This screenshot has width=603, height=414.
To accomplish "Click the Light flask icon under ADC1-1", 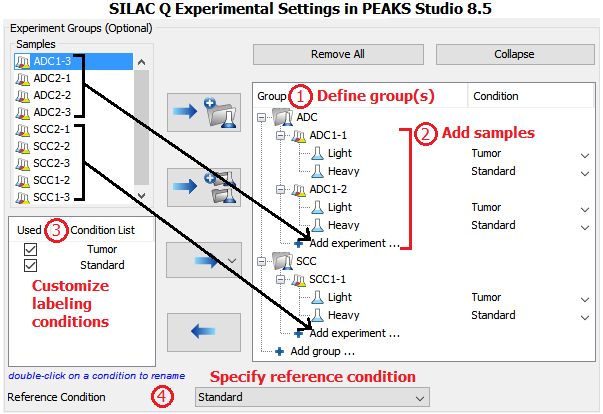I will pyautogui.click(x=317, y=153).
